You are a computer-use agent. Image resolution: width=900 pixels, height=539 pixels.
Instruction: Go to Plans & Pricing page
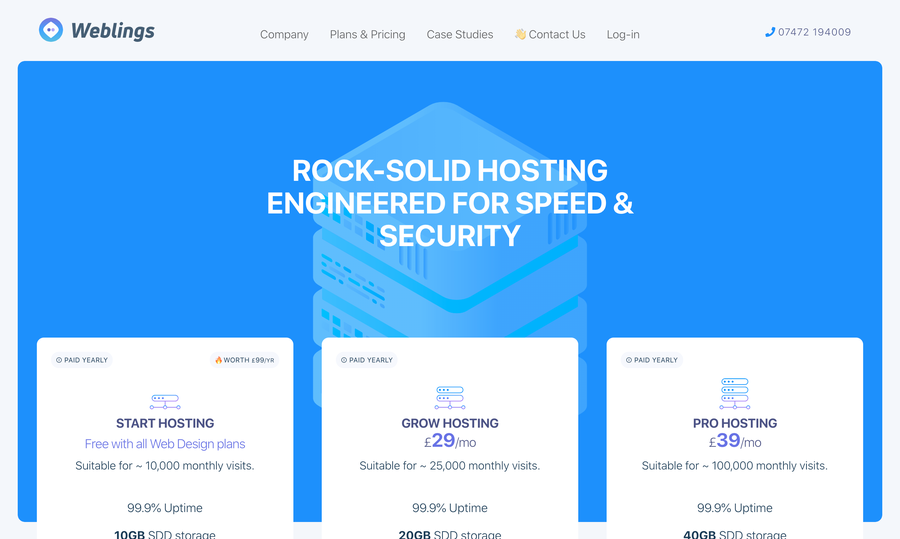pos(367,34)
